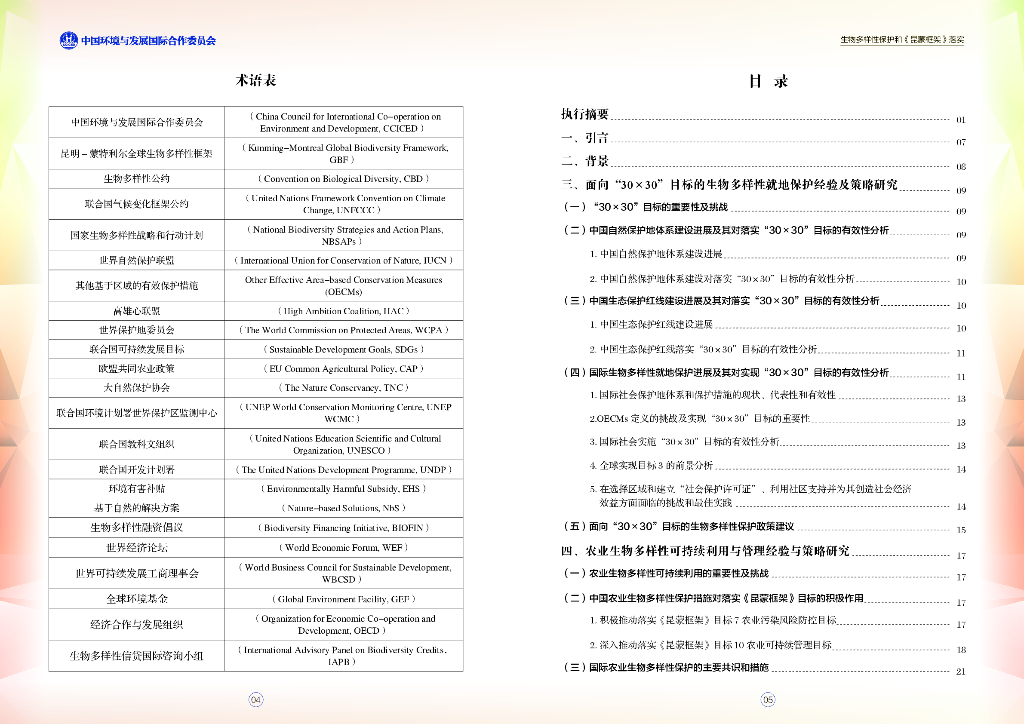
Task: Click the cell Other Effective Area-based Conservation Measures
Action: point(344,285)
